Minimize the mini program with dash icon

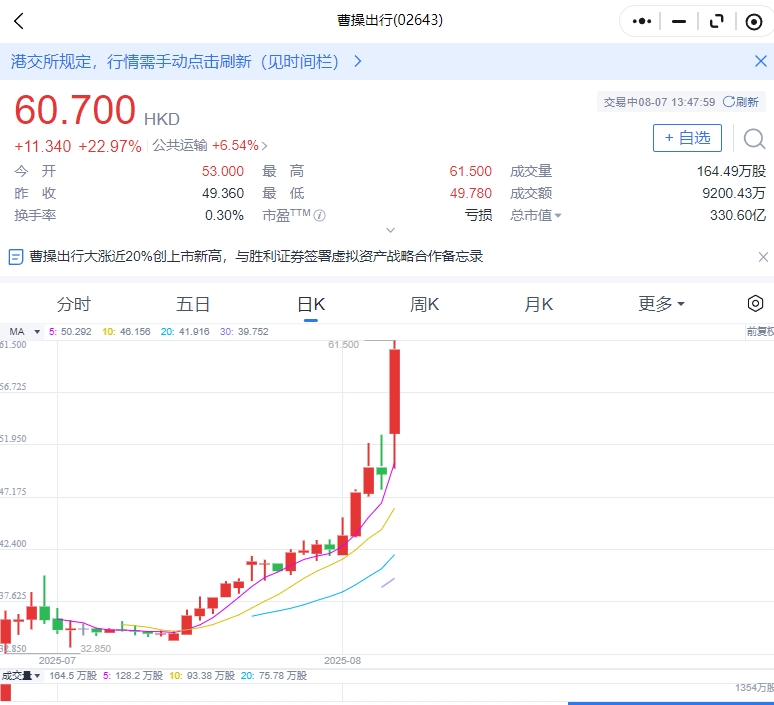click(x=679, y=21)
